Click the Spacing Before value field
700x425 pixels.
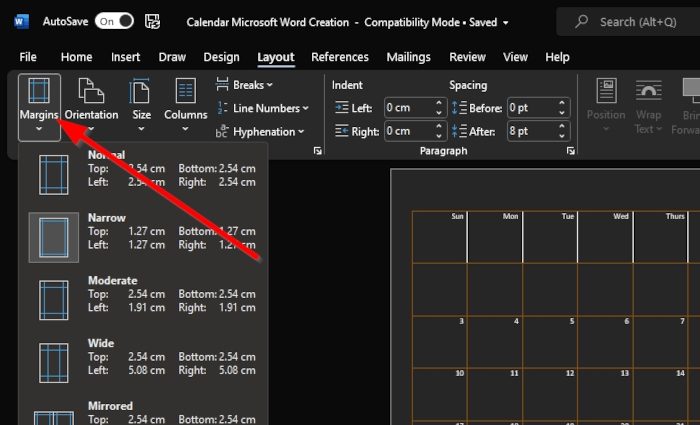[531, 108]
